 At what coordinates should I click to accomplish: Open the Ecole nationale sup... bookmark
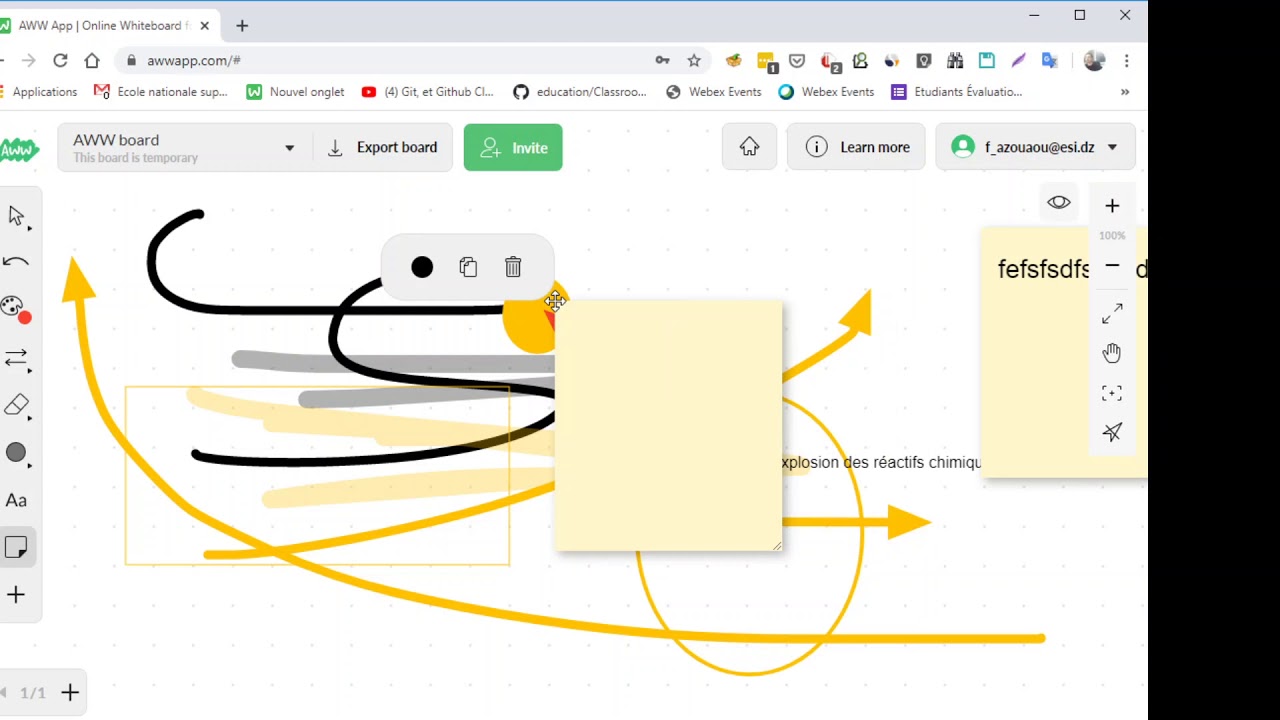coord(161,92)
